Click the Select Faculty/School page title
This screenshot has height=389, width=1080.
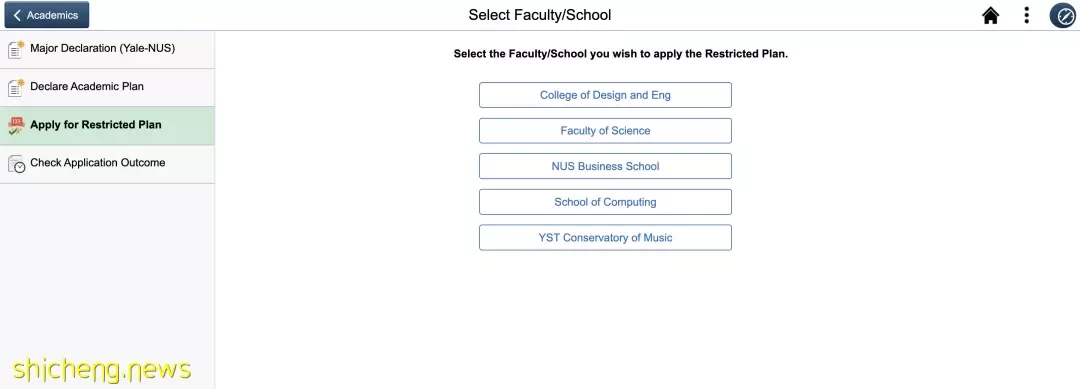(540, 14)
